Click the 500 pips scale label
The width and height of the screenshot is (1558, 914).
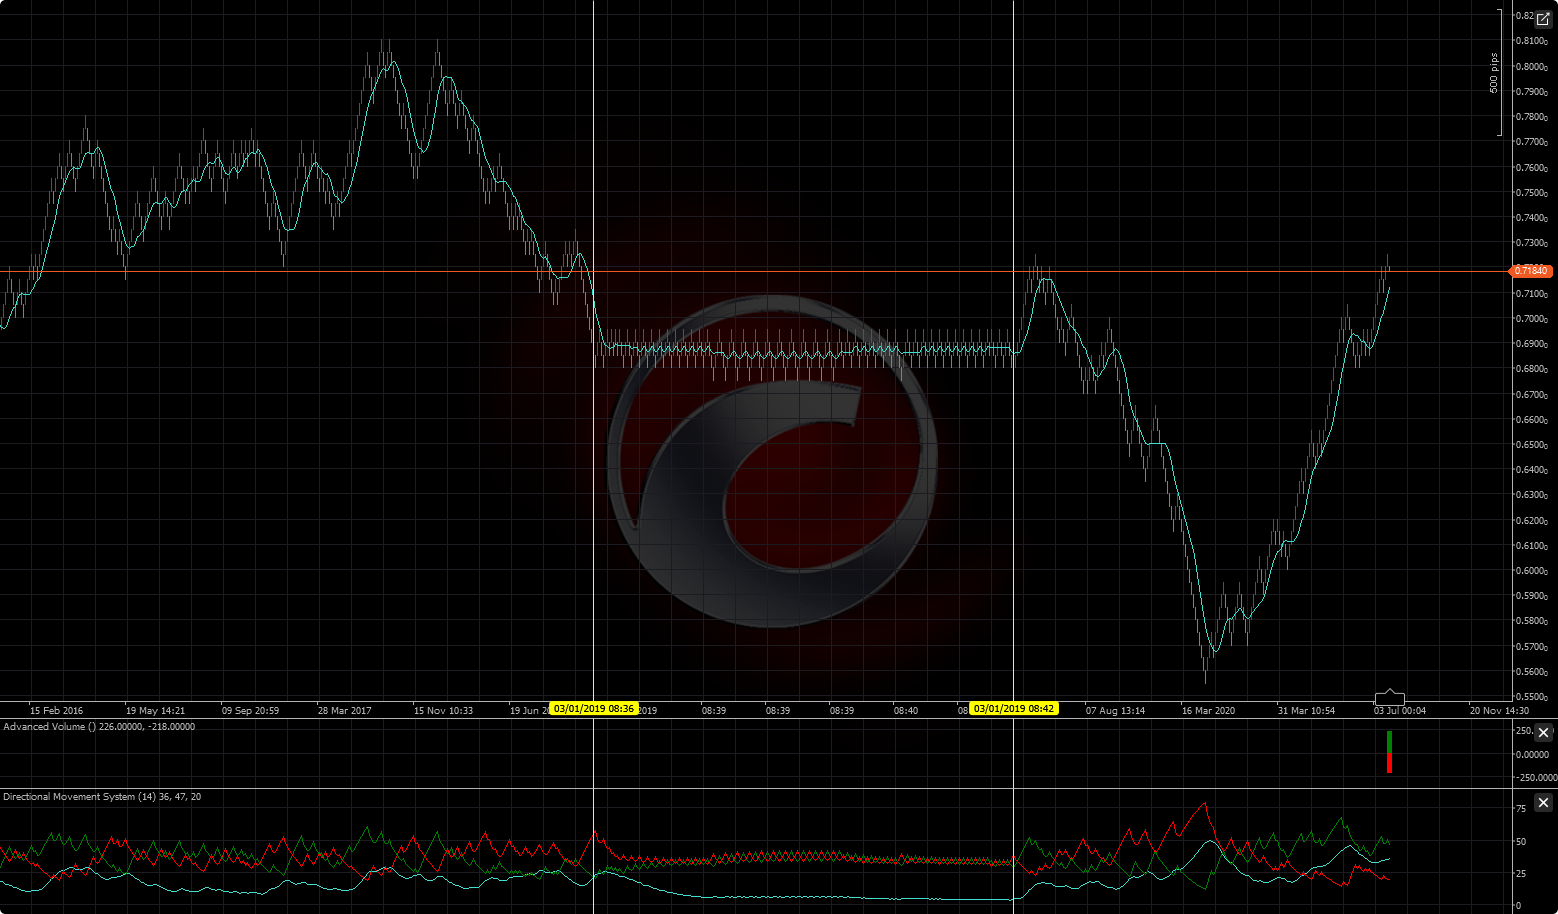click(x=1494, y=73)
